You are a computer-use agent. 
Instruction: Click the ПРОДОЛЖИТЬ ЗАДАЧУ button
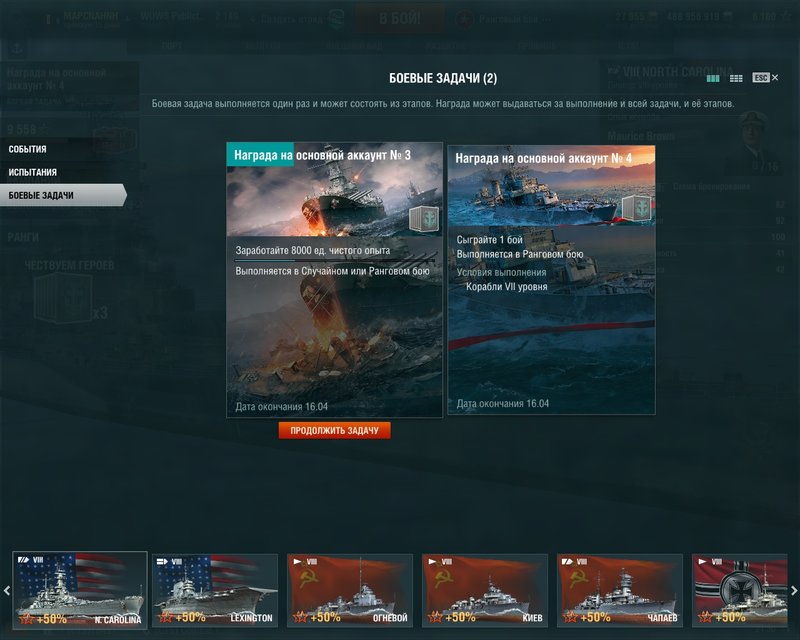[x=335, y=430]
